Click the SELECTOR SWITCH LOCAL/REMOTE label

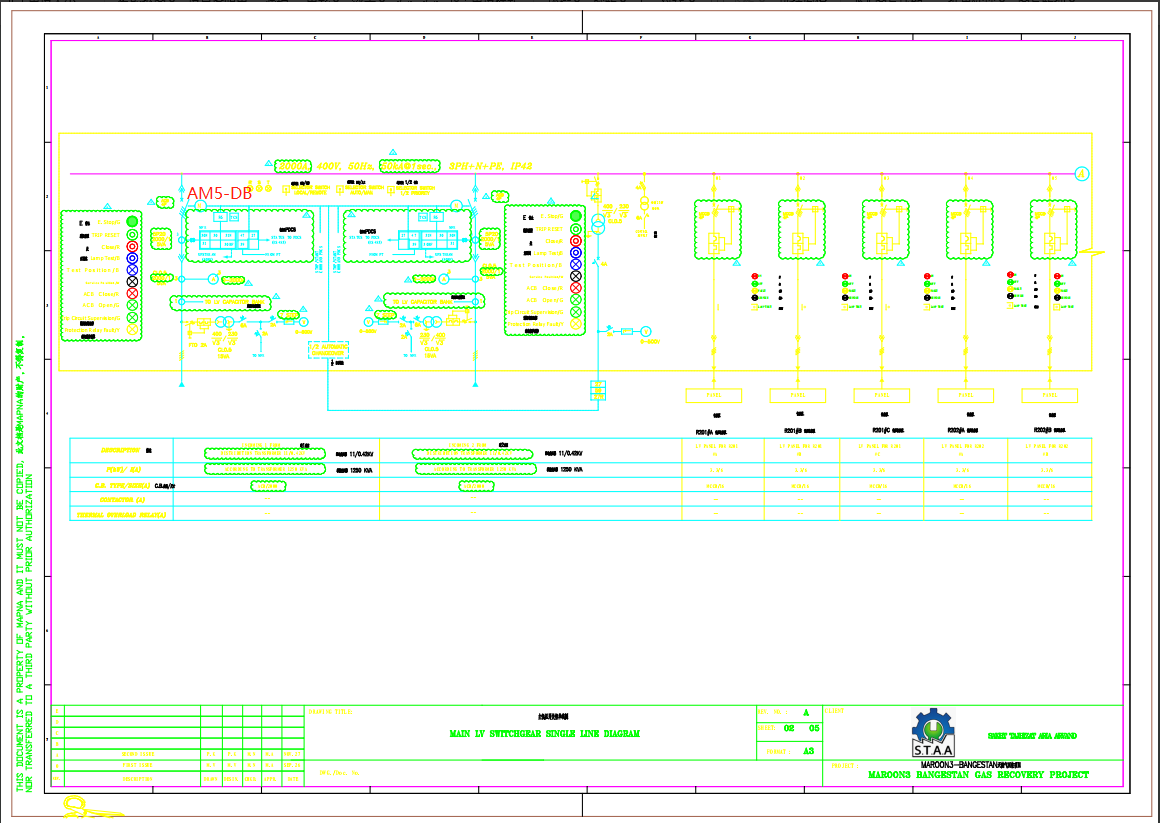click(x=309, y=190)
